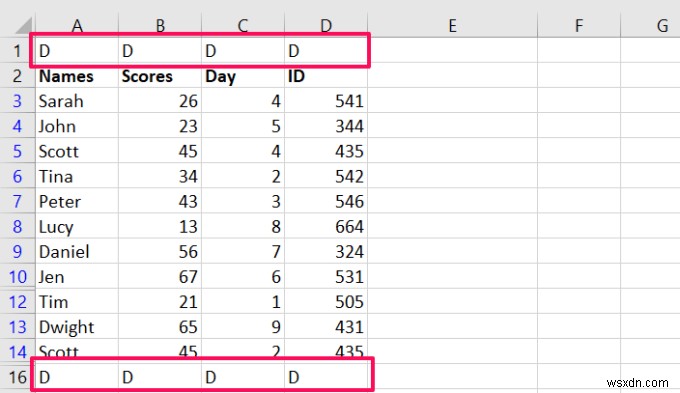Select row 13 header
680x393 pixels.
coord(17,327)
